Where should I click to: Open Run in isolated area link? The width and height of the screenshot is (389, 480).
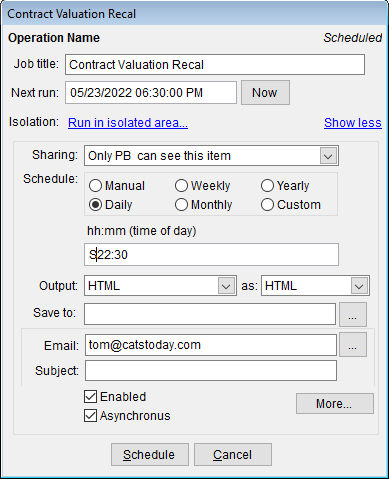(x=128, y=123)
